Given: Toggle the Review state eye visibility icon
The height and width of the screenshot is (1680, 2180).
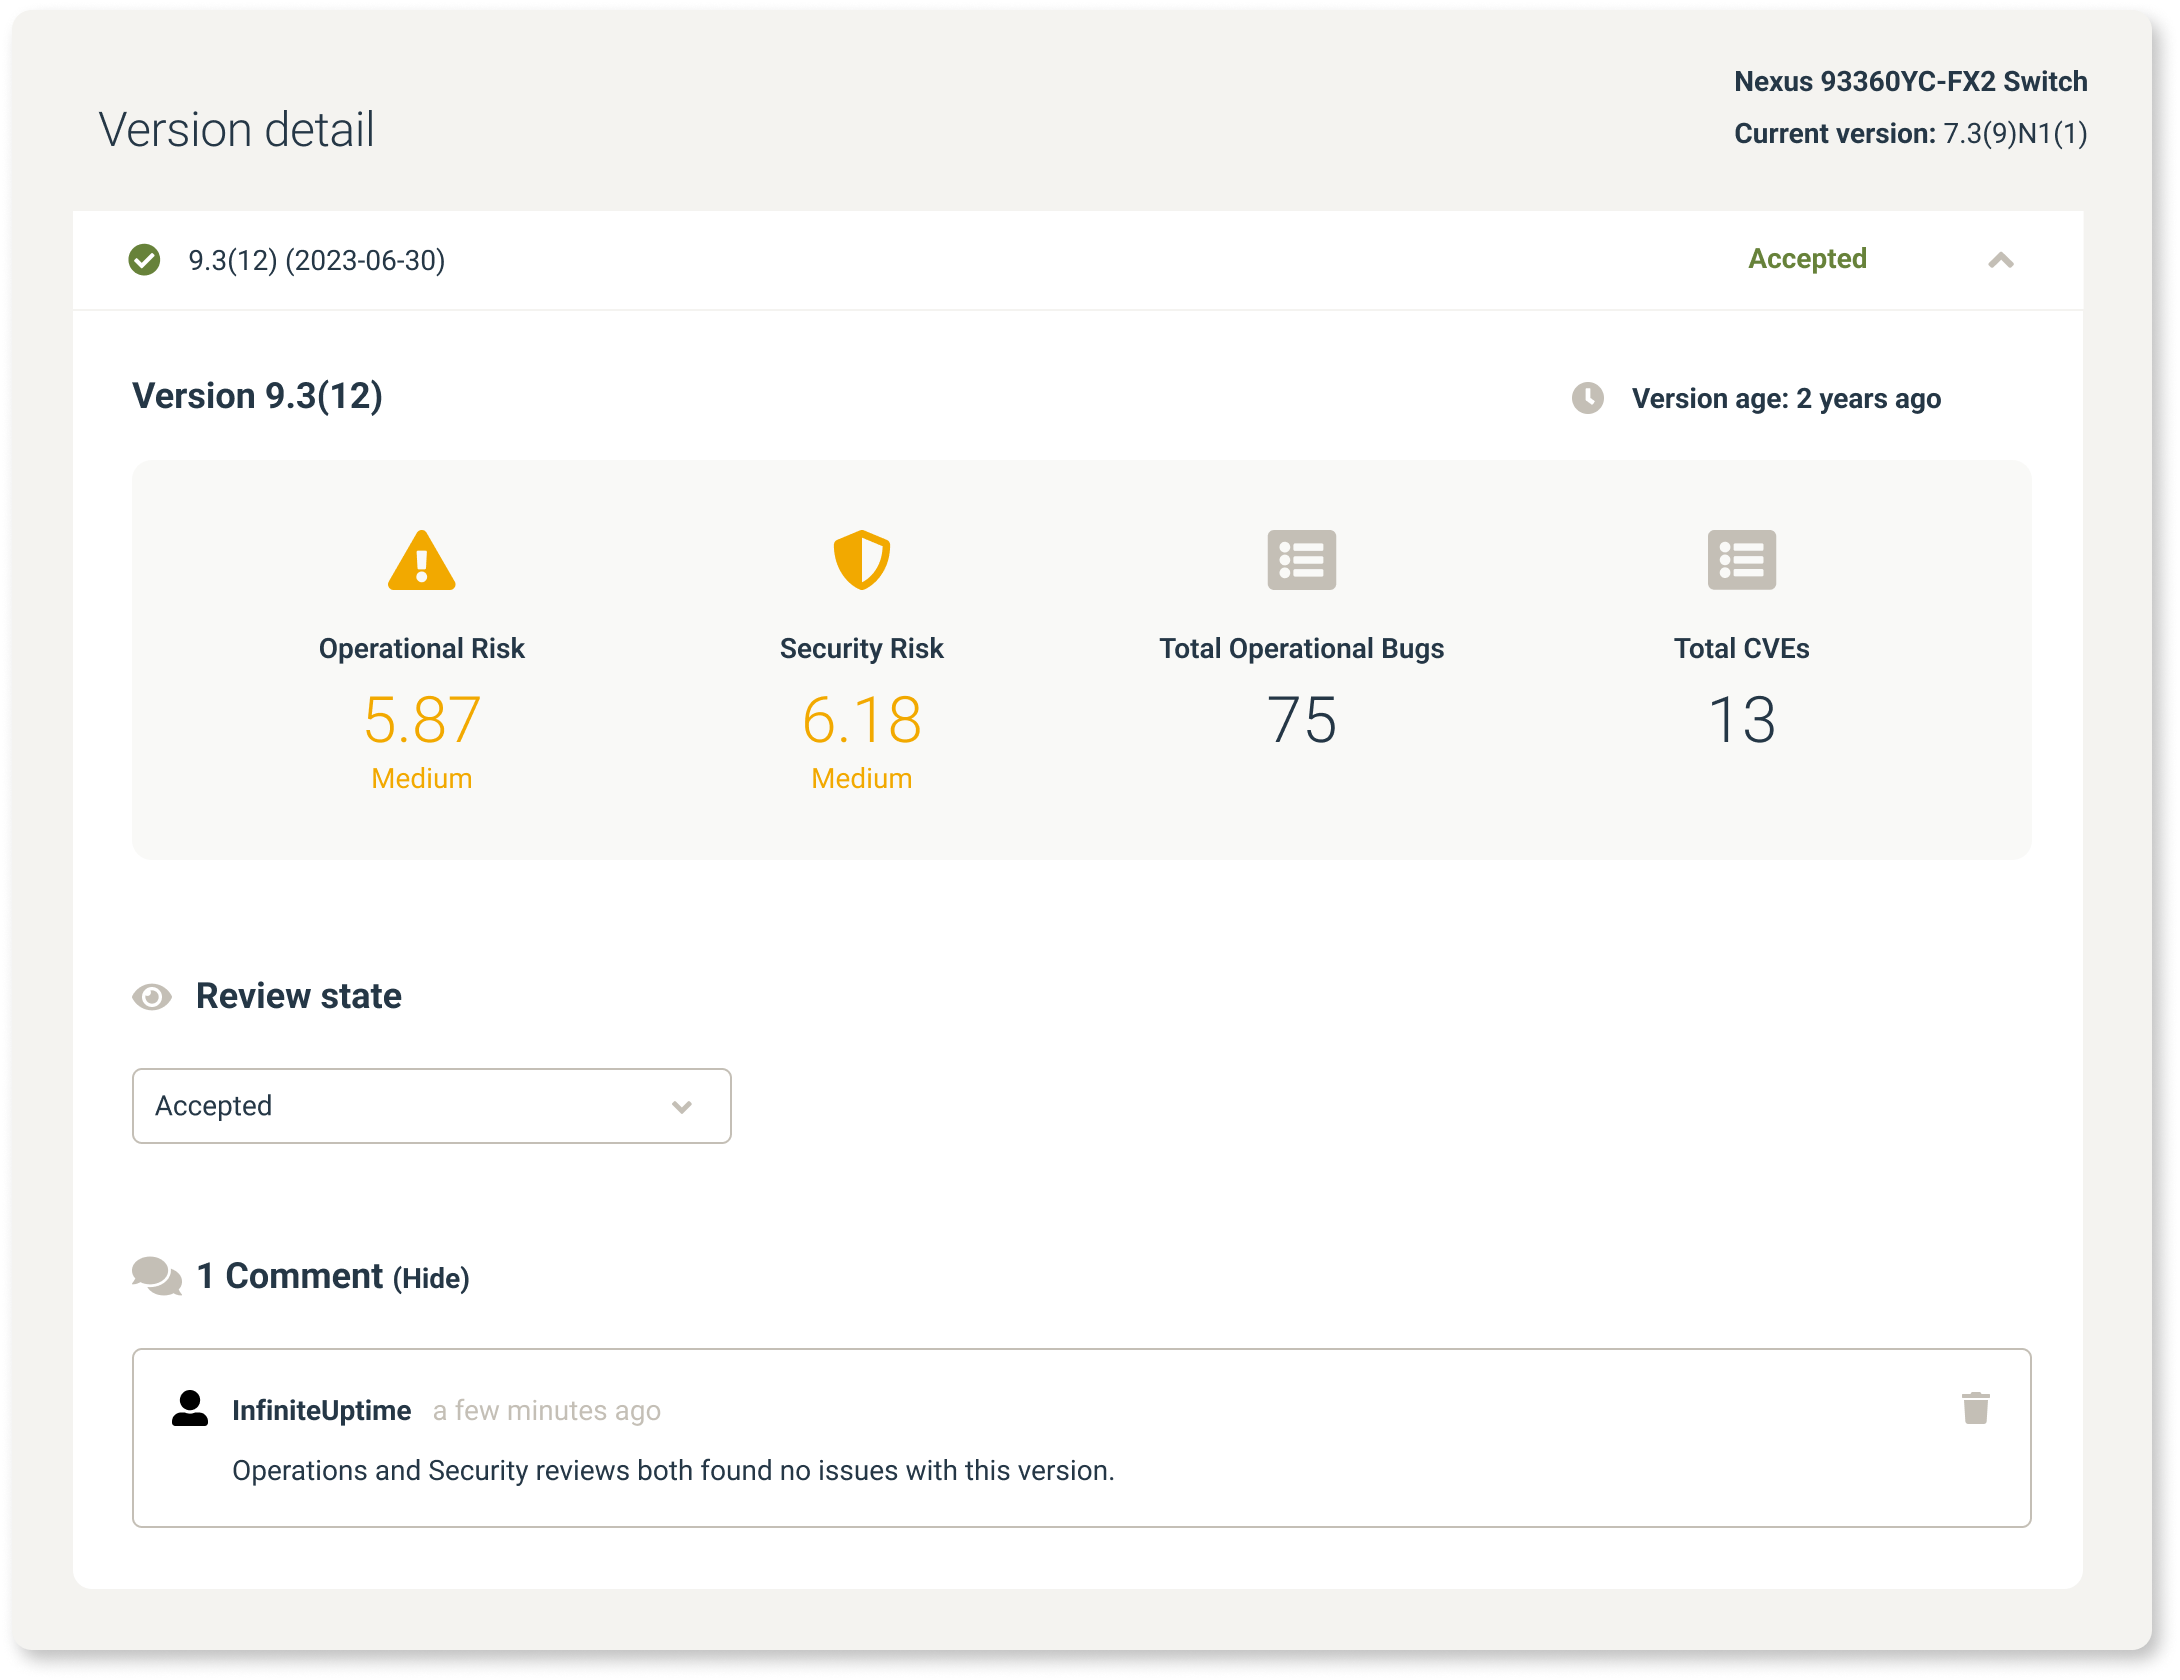Looking at the screenshot, I should click(152, 996).
